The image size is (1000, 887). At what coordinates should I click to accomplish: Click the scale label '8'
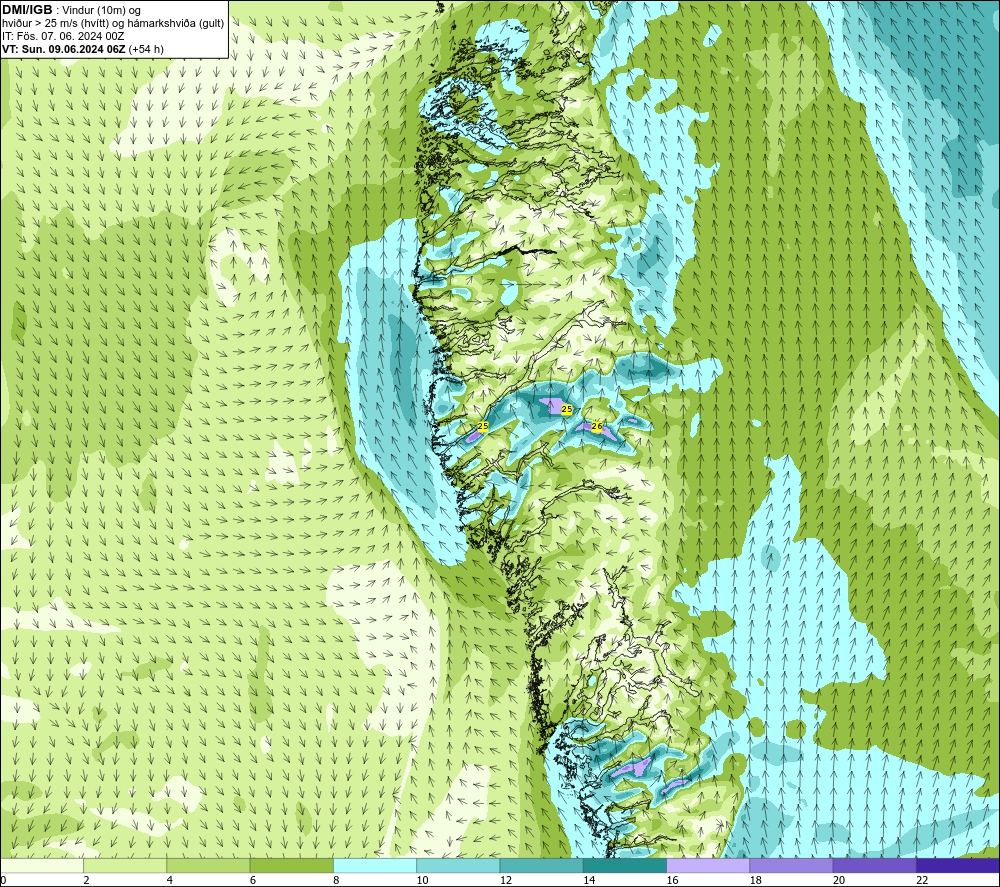[x=336, y=881]
